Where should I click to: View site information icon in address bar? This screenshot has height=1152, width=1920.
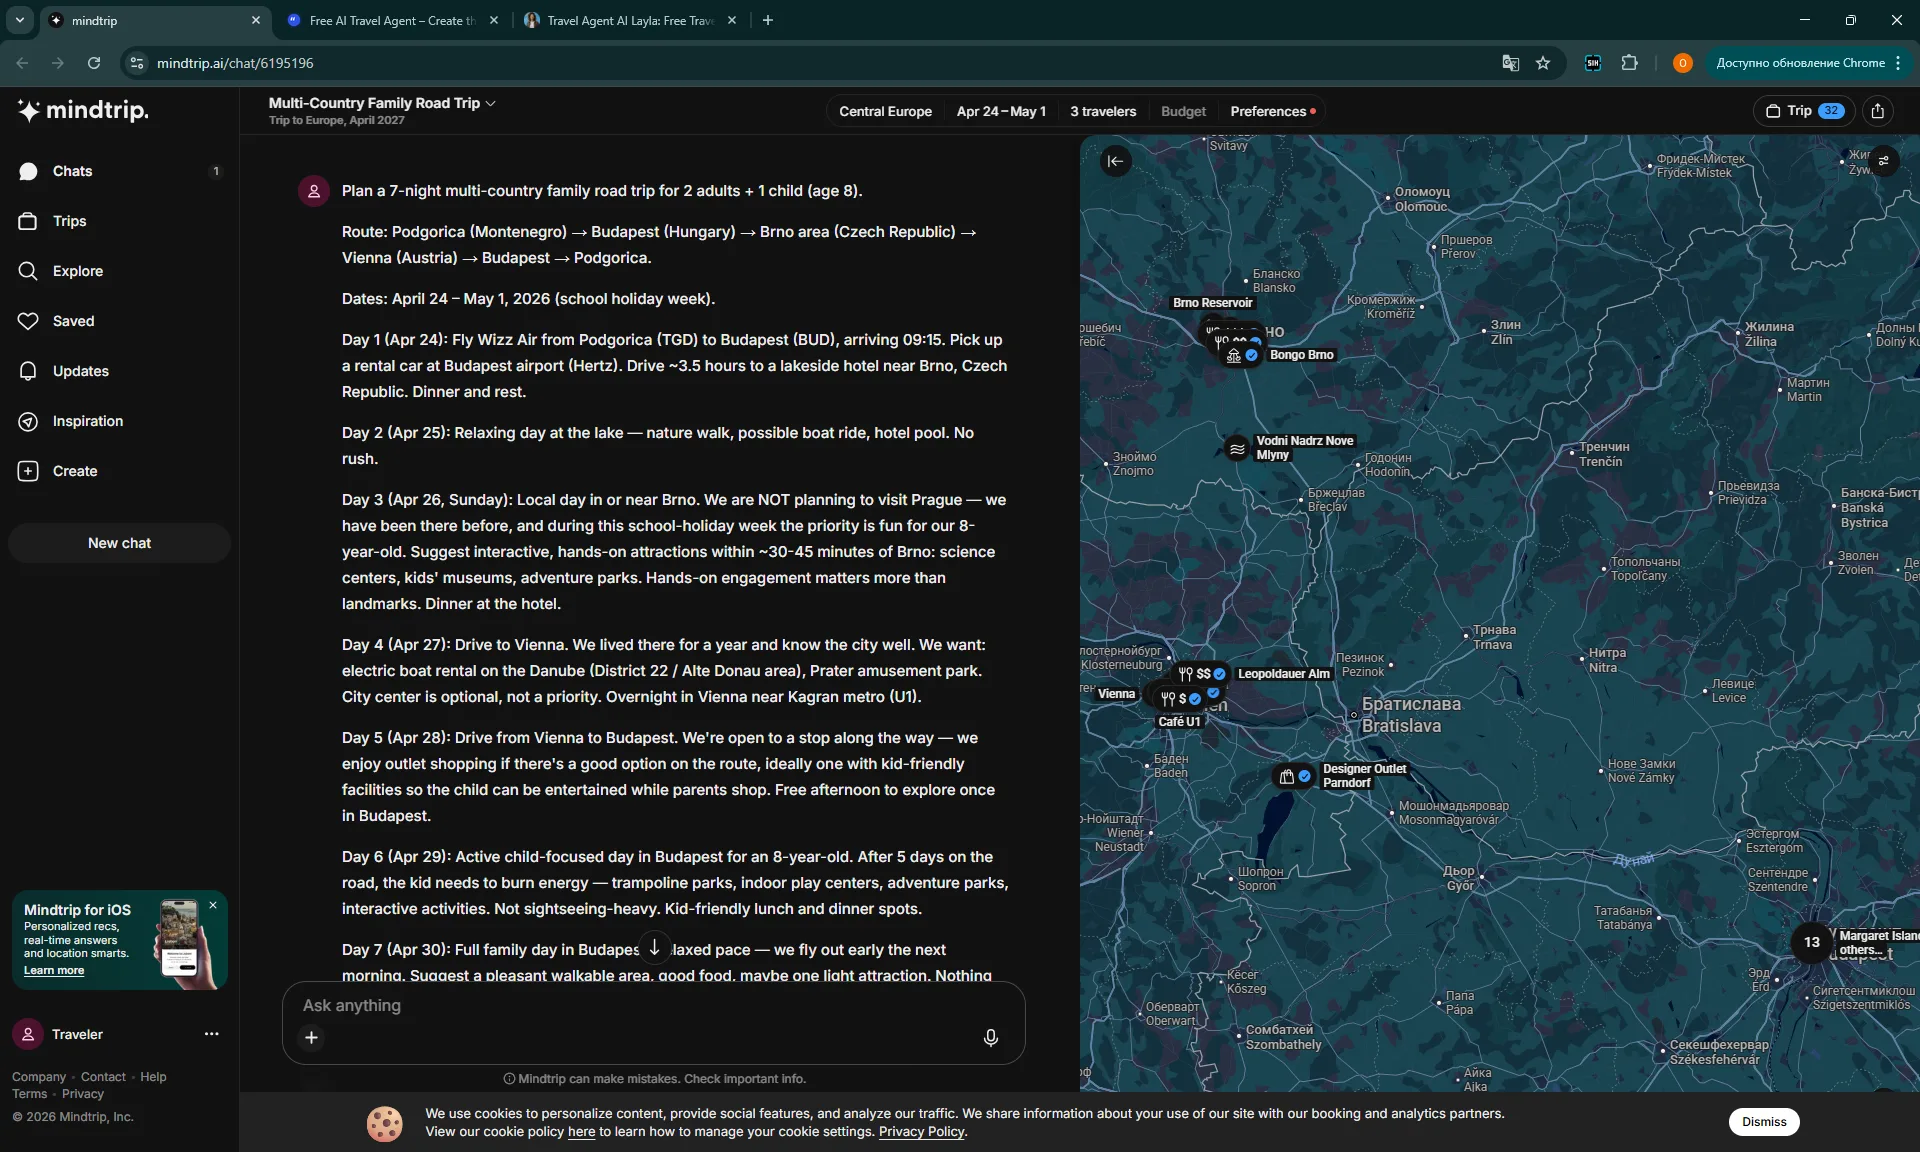[137, 63]
